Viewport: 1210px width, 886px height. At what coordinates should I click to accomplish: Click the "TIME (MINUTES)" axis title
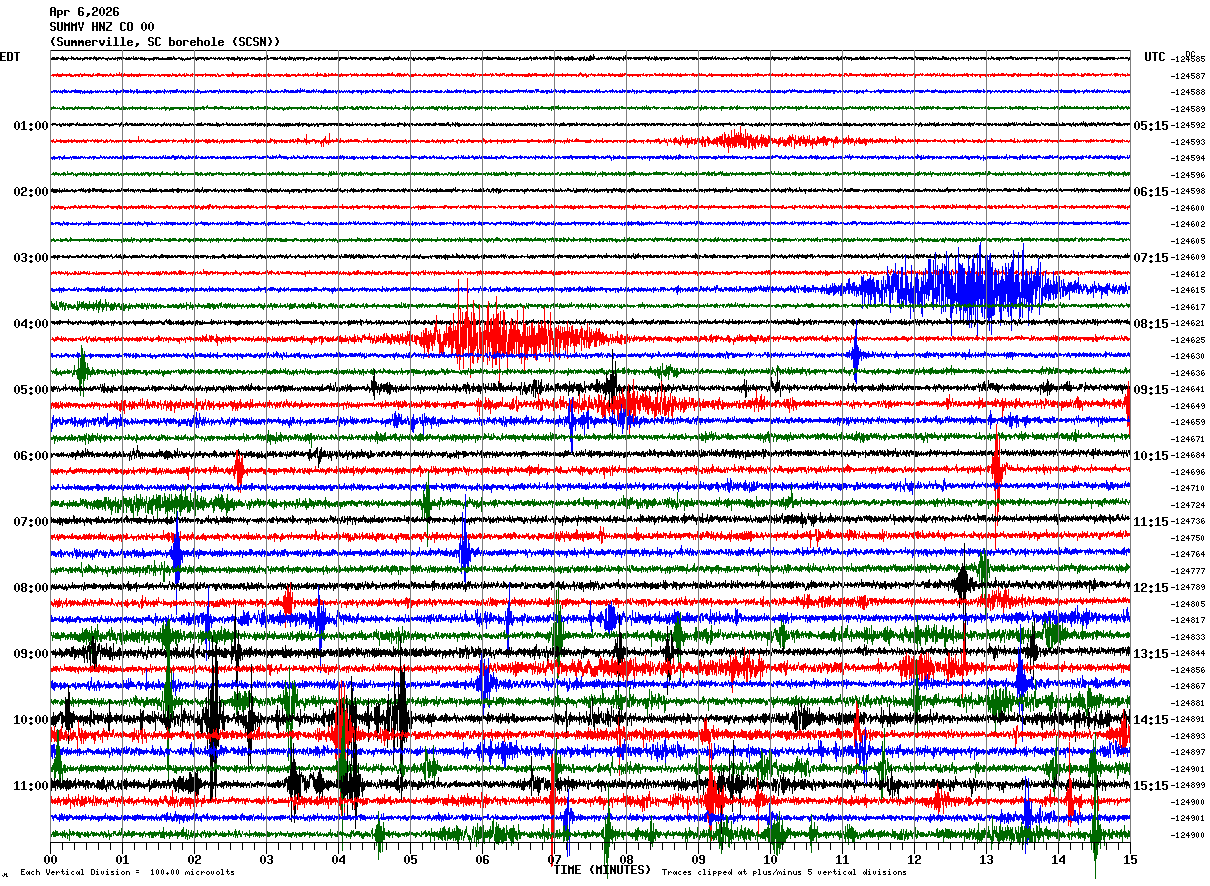coord(602,870)
